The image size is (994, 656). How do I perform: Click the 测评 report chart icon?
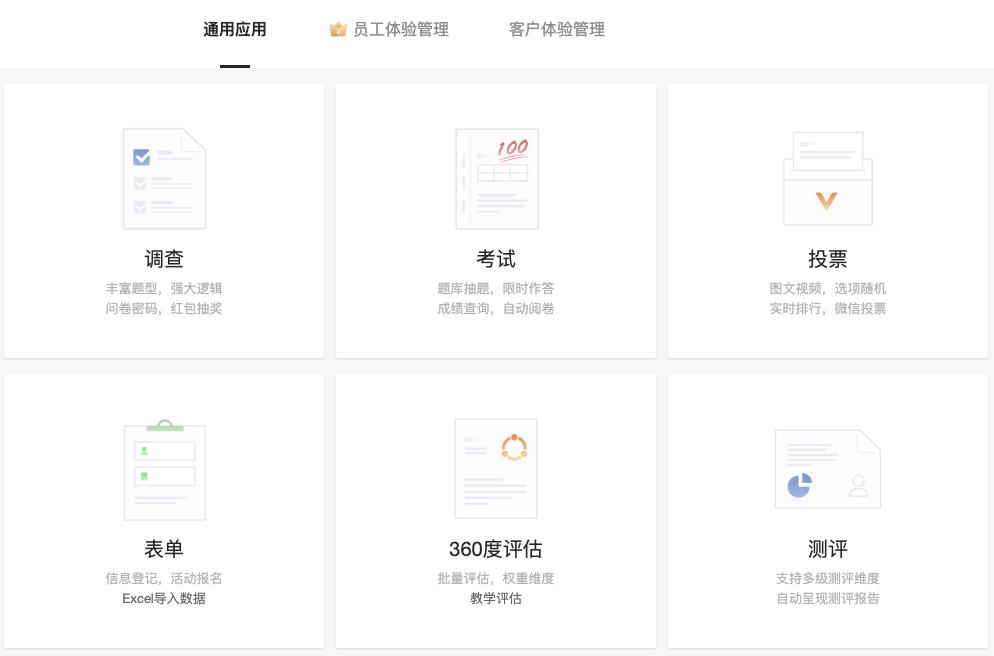click(x=828, y=468)
